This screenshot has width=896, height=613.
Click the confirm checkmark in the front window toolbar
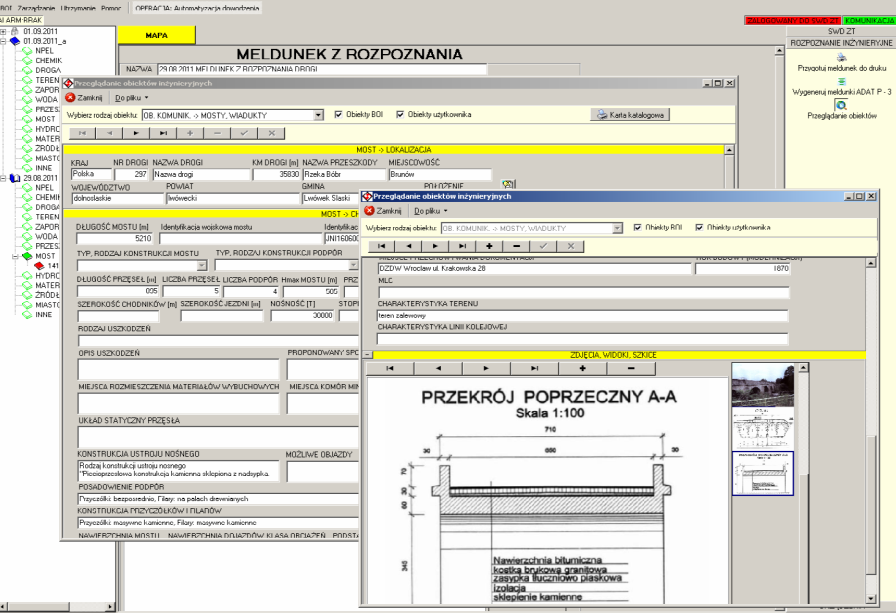click(x=543, y=246)
